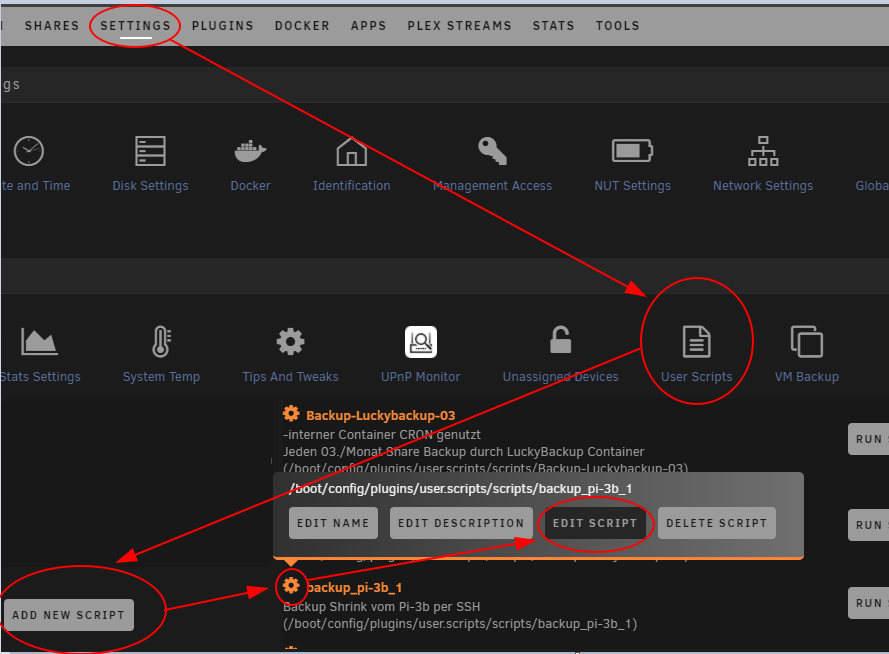Click the EDIT SCRIPT button
The image size is (889, 654).
(595, 523)
